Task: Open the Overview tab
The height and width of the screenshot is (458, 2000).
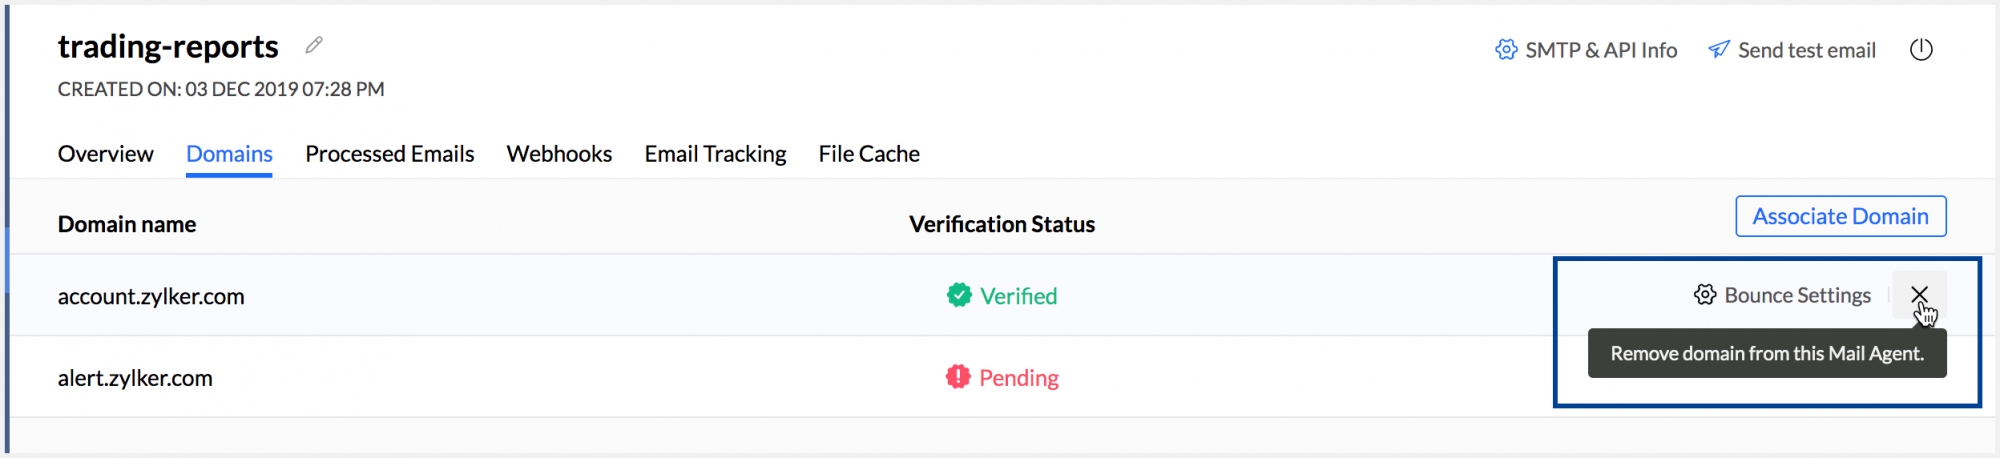Action: pyautogui.click(x=105, y=154)
